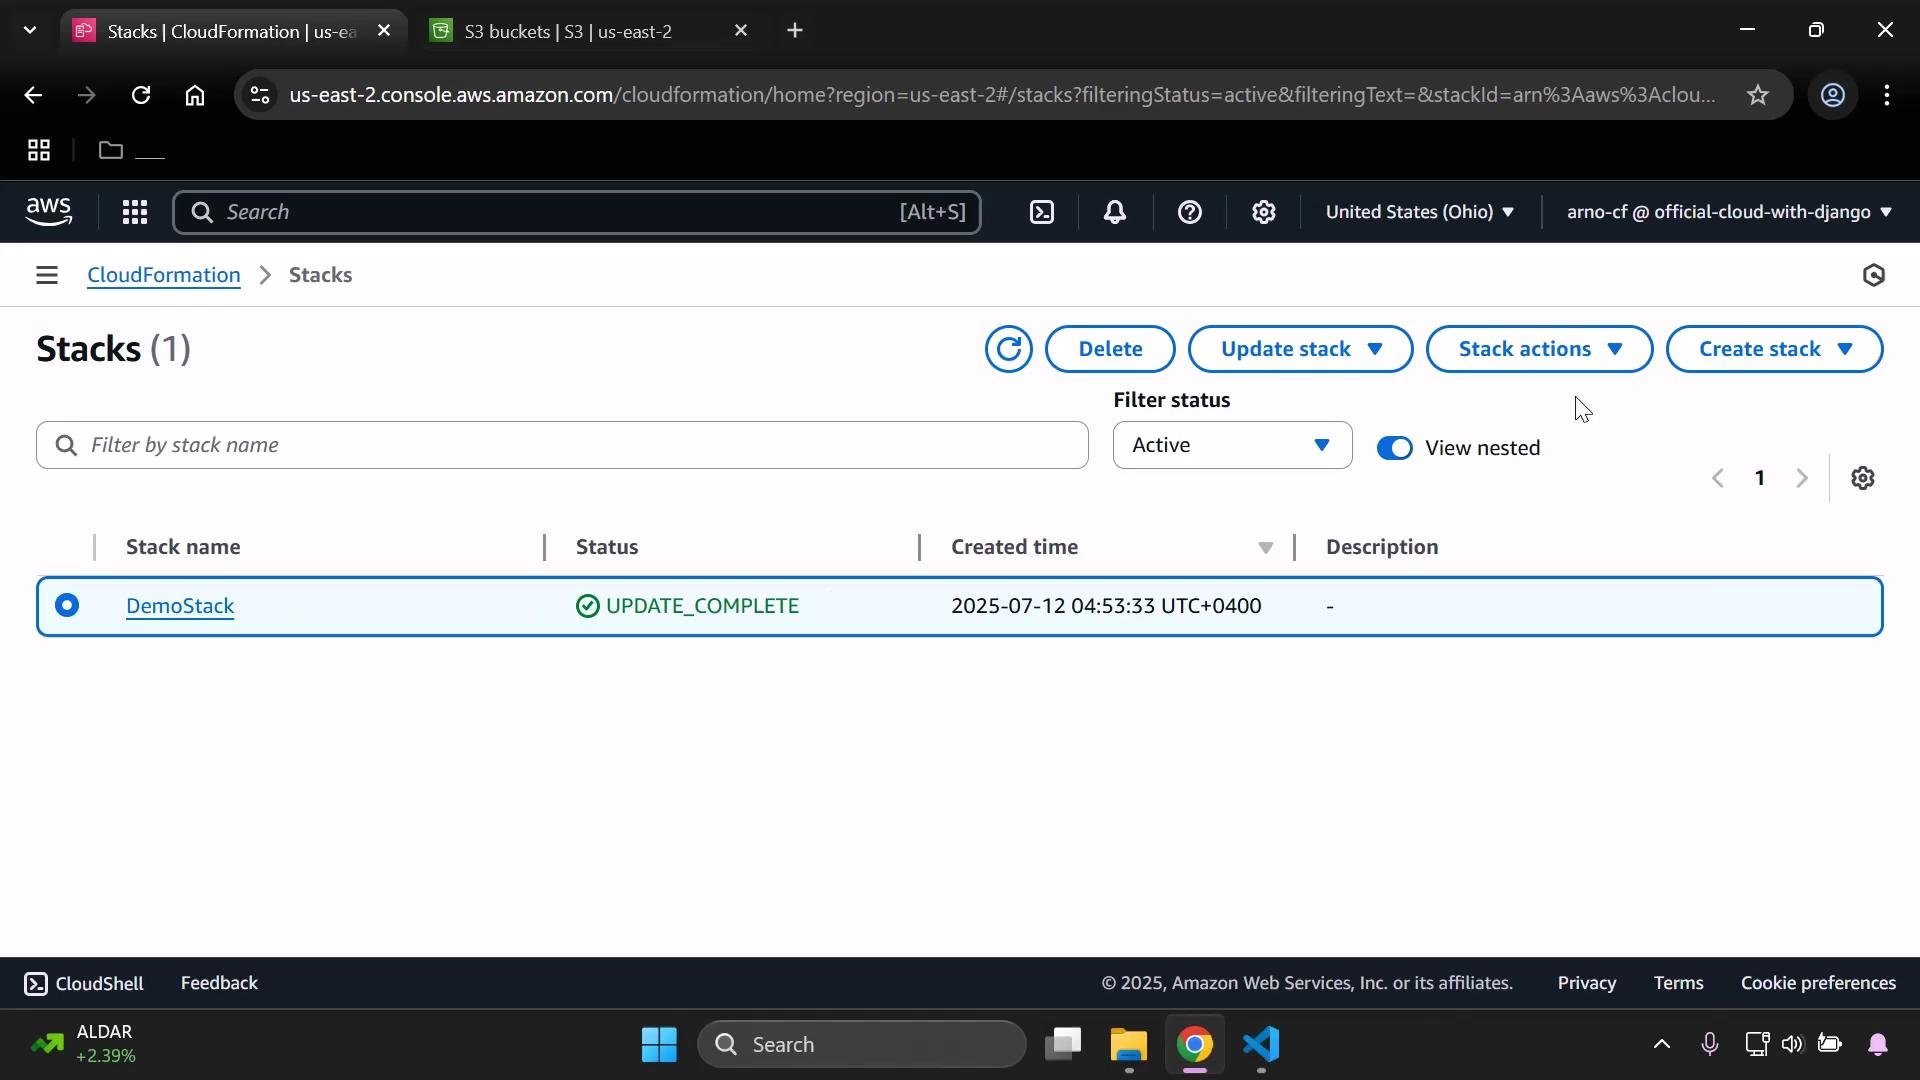This screenshot has width=1920, height=1080.
Task: Click the Filter by stack name field
Action: tap(562, 445)
